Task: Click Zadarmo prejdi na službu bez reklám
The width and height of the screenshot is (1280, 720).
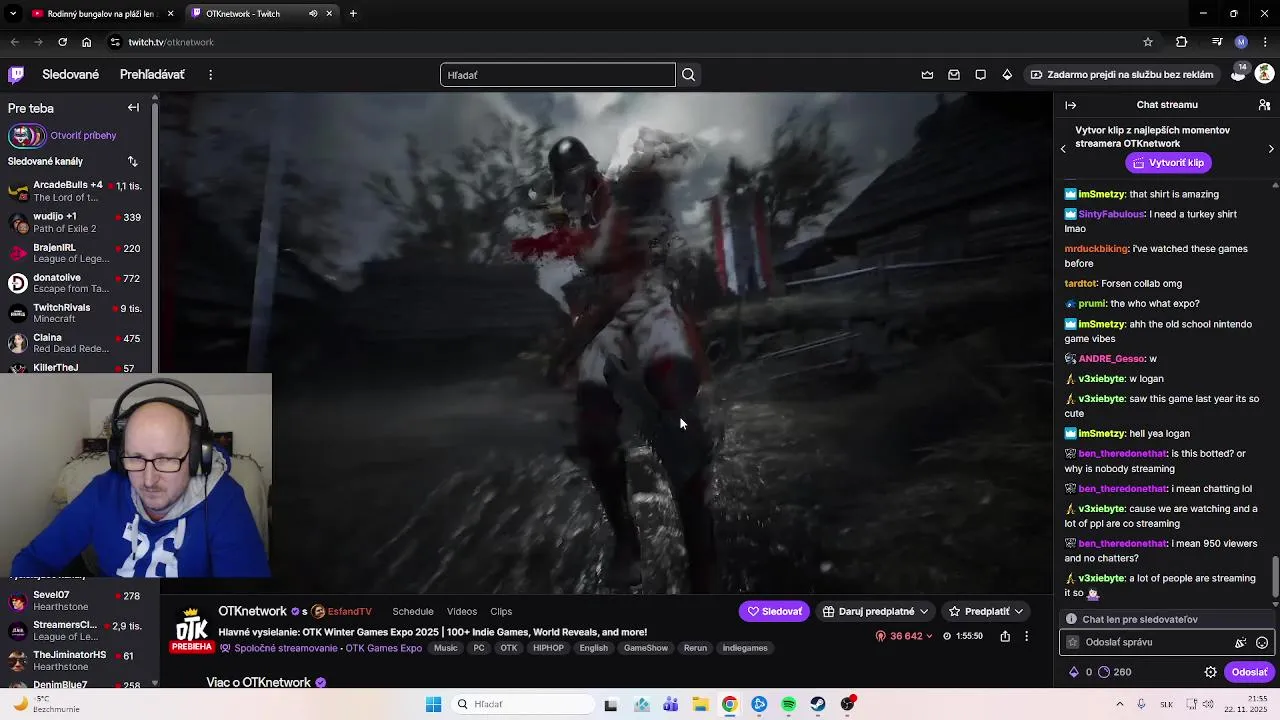Action: coord(1121,75)
